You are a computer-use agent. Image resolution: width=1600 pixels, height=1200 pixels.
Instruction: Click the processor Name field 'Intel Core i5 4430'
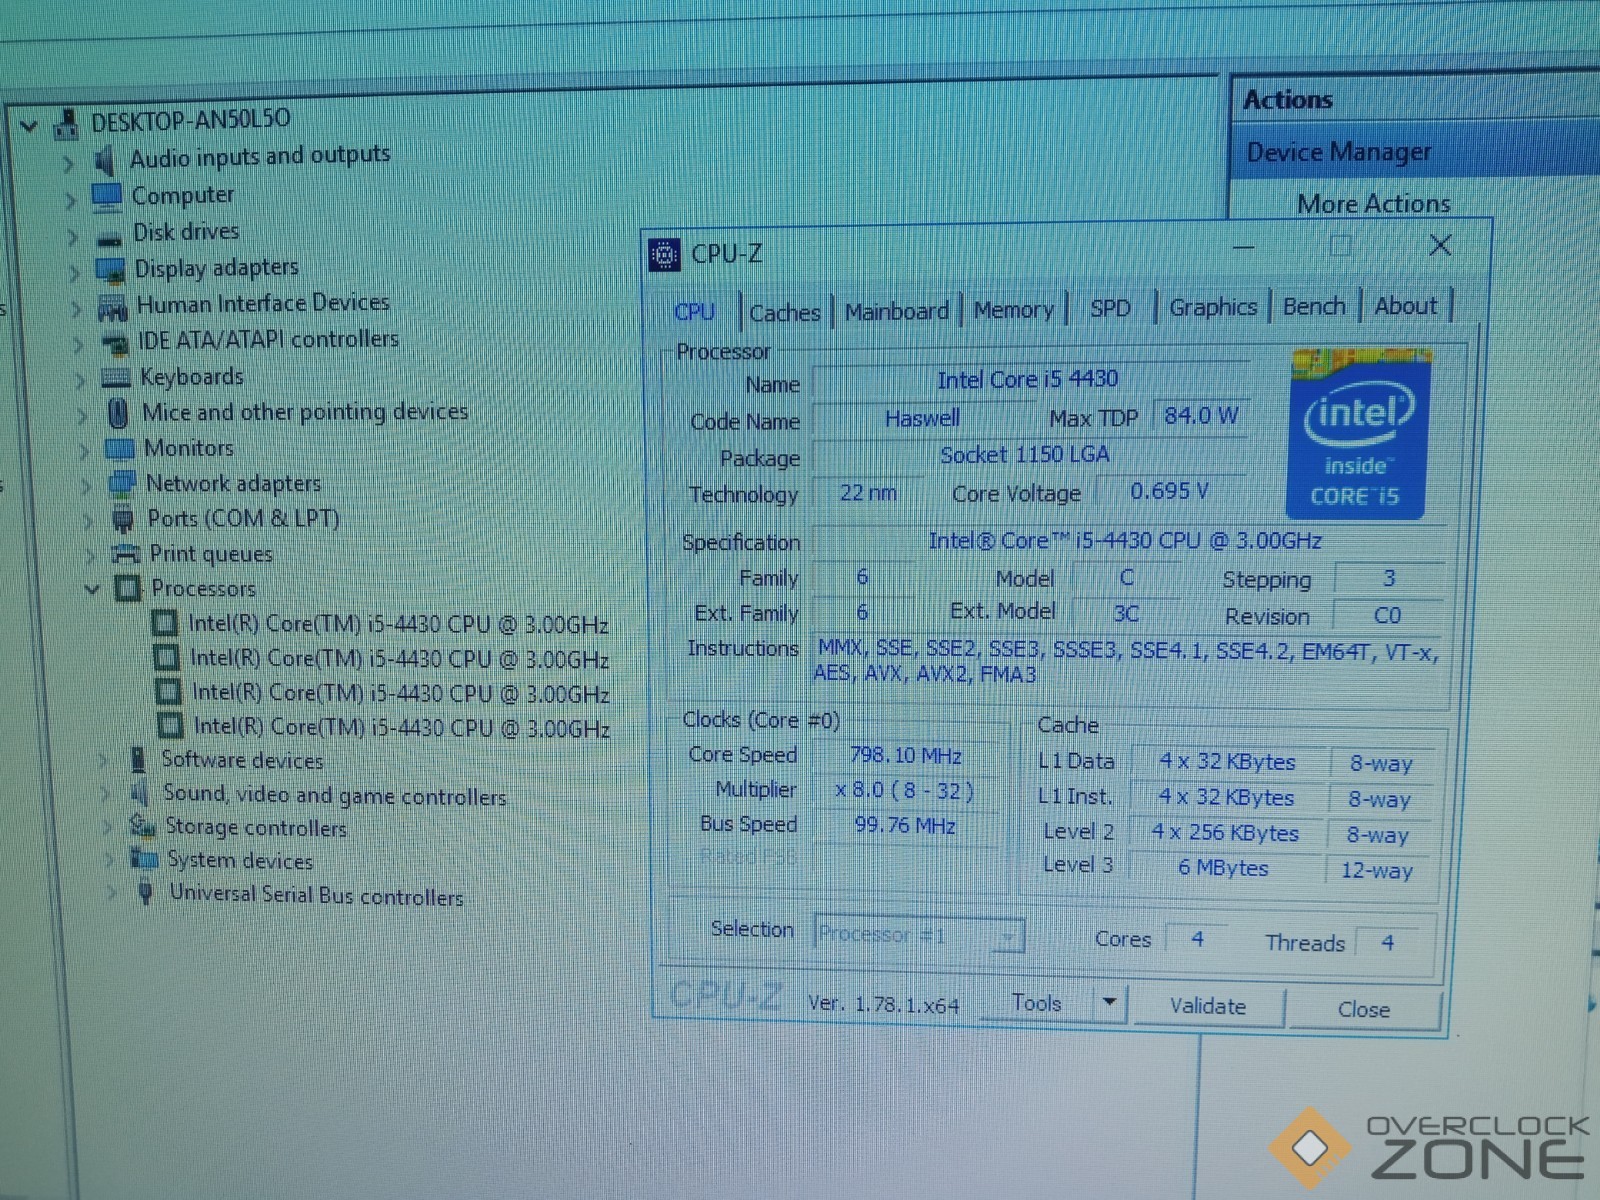[x=1029, y=380]
